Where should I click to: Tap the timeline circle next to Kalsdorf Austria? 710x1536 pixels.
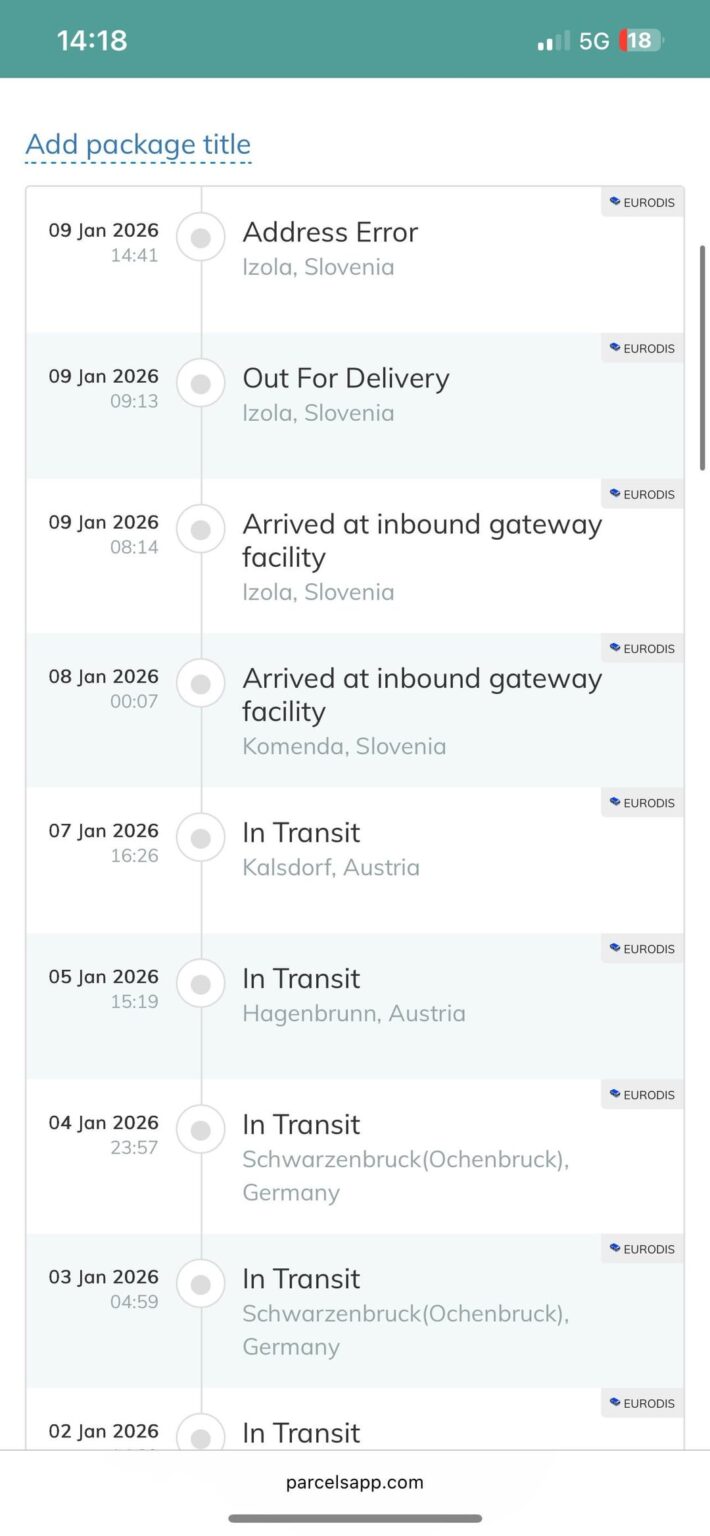click(x=200, y=838)
